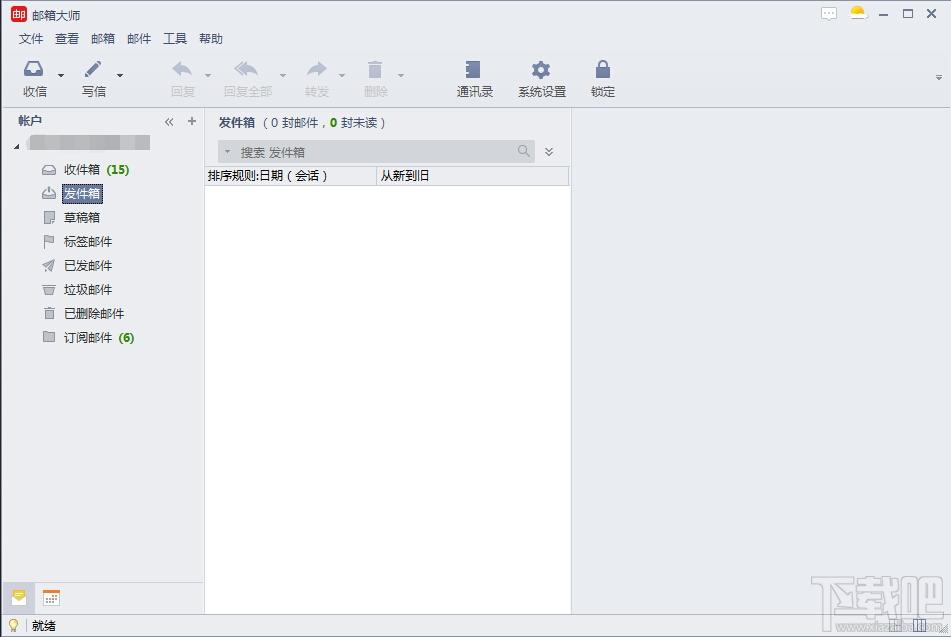Screen dimensions: 951x637
Task: Open the 工具 menu
Action: (x=175, y=39)
